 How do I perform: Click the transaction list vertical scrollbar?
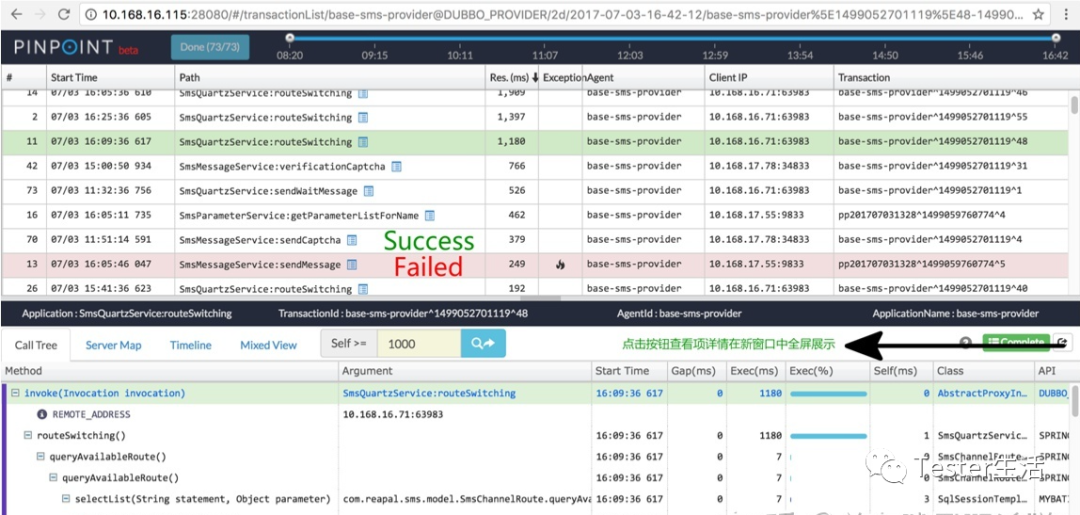[x=1073, y=105]
